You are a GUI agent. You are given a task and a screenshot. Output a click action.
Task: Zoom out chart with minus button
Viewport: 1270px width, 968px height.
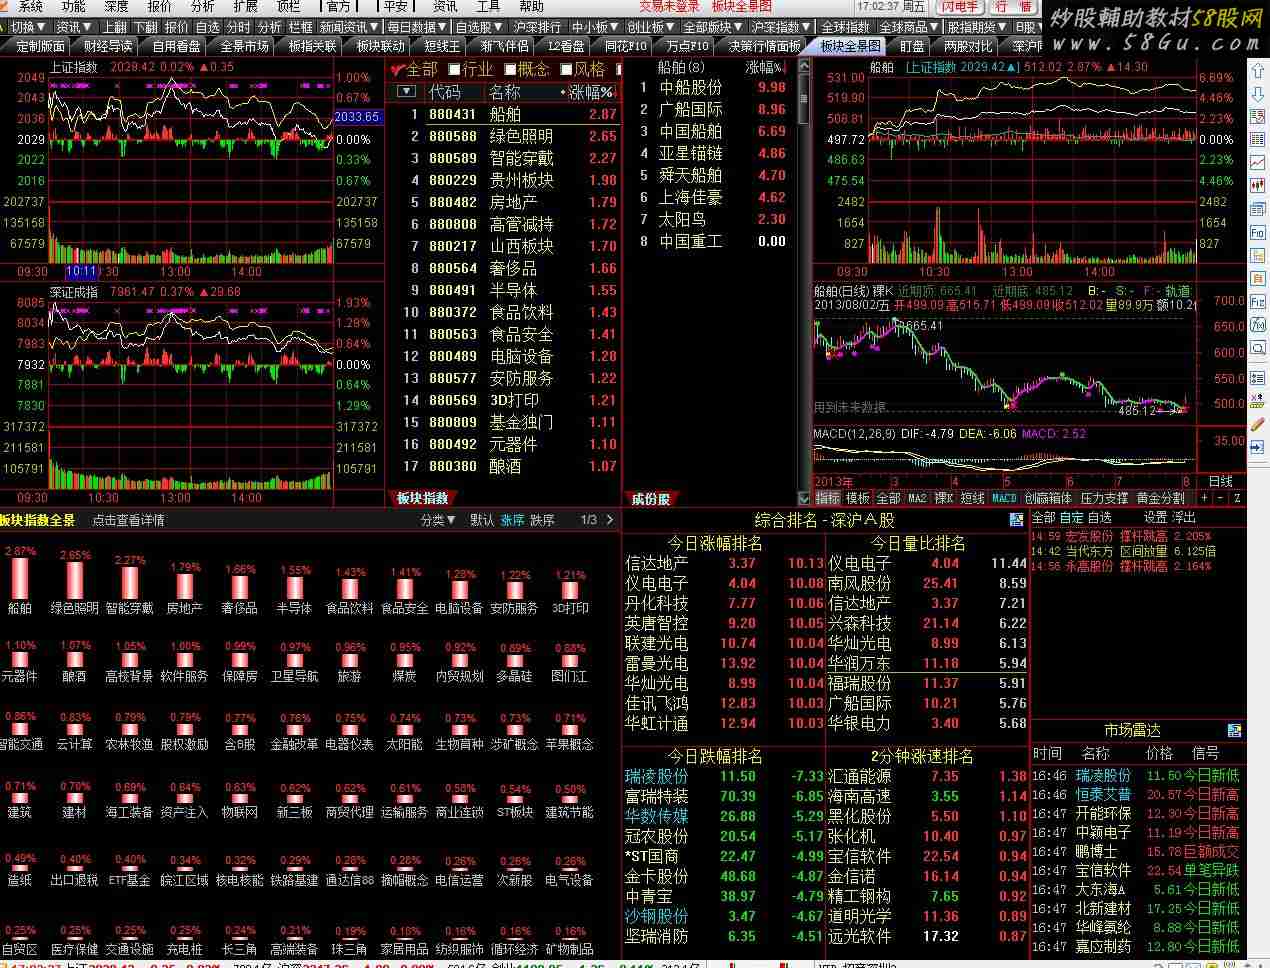[x=1220, y=498]
